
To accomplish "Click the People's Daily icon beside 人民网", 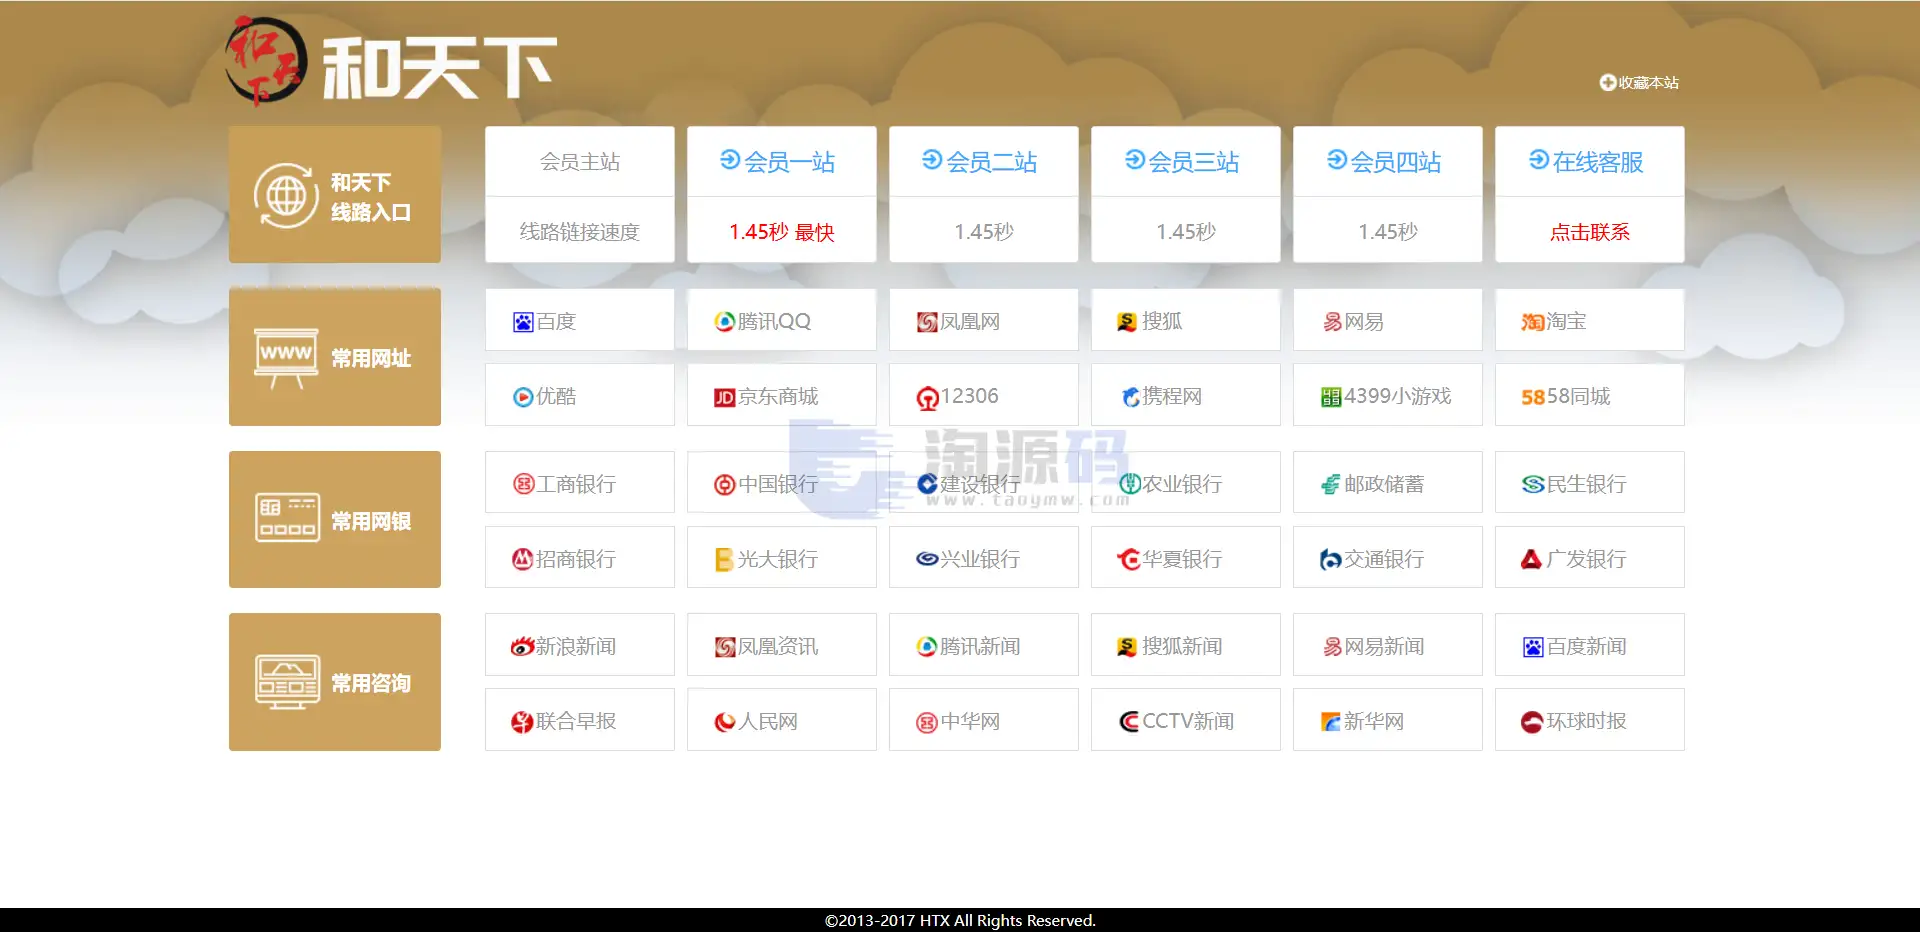I will [x=725, y=722].
